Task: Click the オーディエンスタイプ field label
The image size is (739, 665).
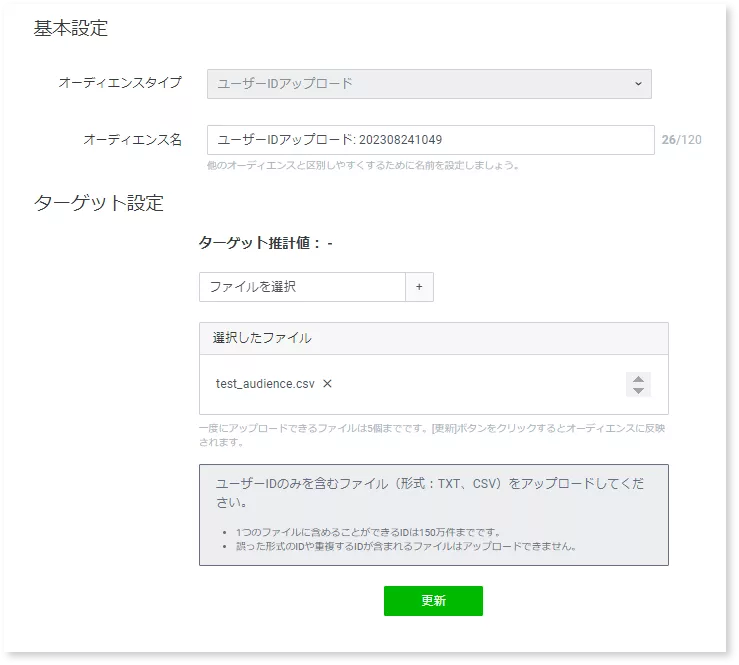Action: click(120, 83)
